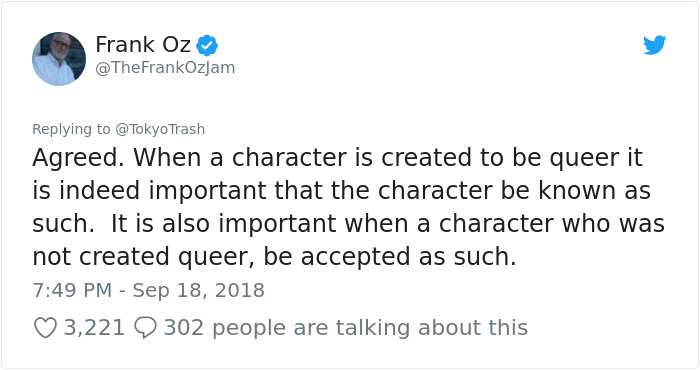Click the blue verified badge
Image resolution: width=700 pixels, height=370 pixels.
(x=207, y=46)
